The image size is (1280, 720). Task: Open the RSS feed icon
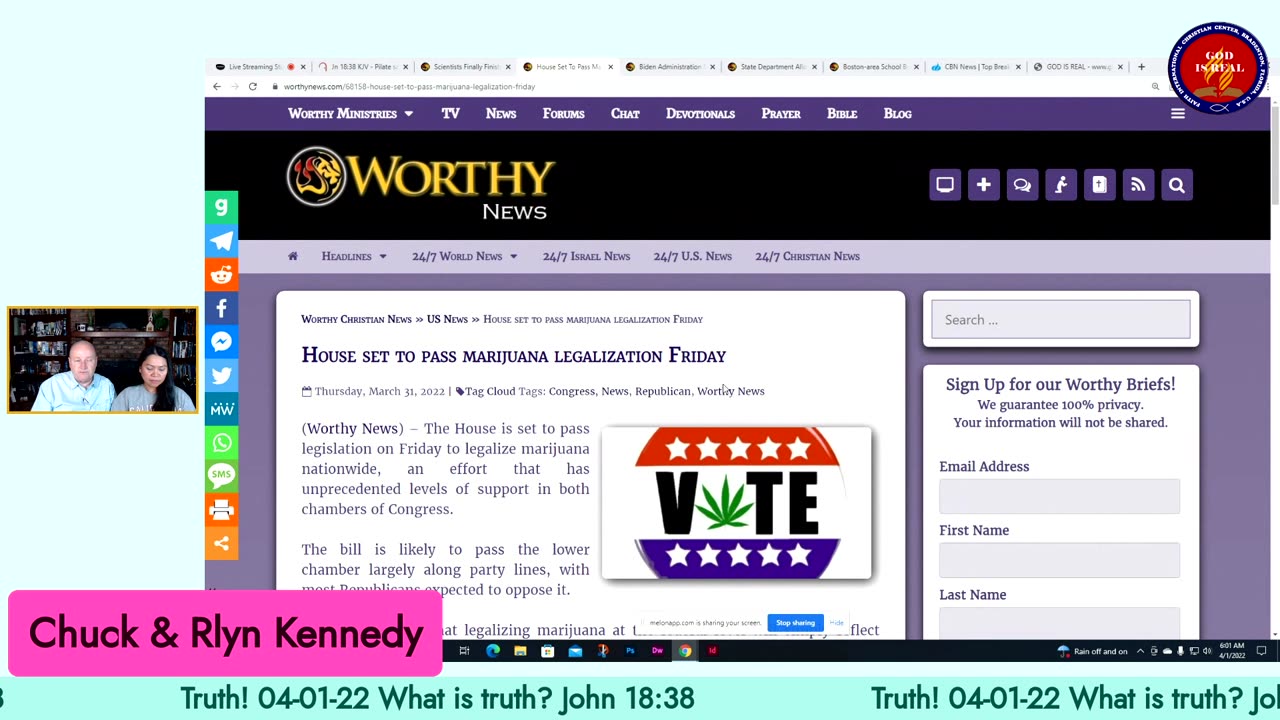1138,185
